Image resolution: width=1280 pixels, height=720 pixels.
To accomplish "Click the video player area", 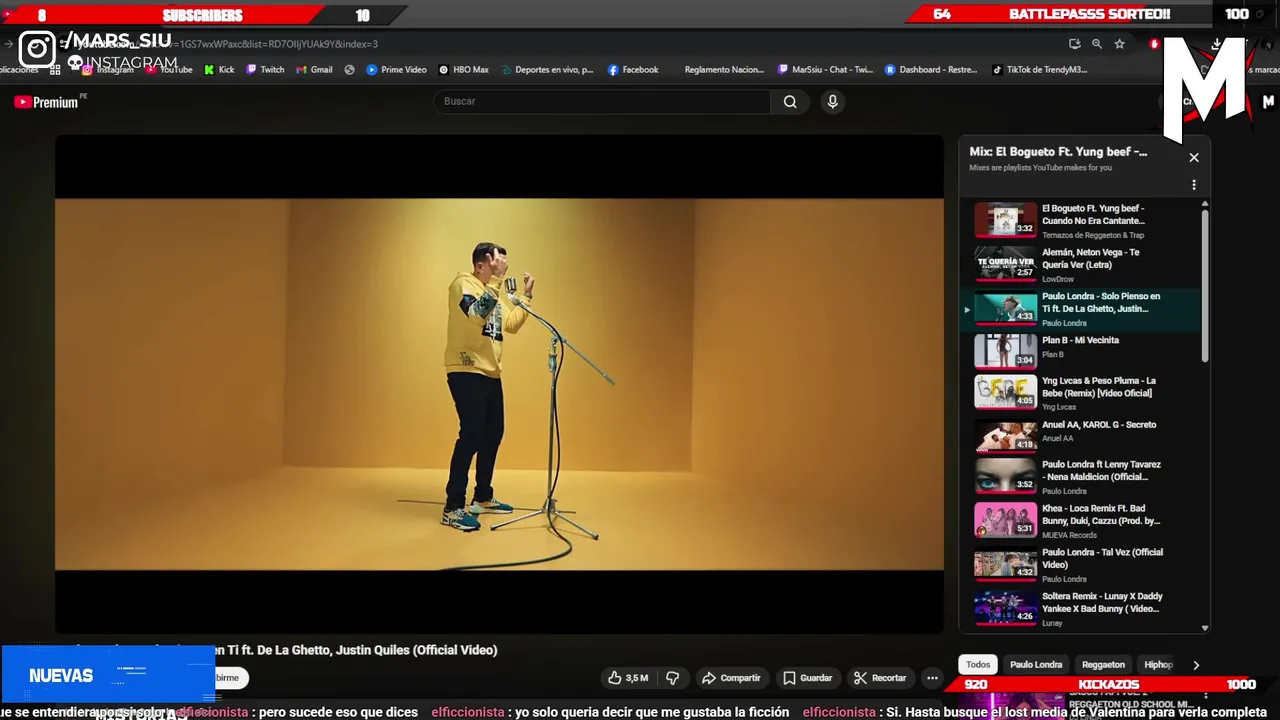I will [499, 384].
